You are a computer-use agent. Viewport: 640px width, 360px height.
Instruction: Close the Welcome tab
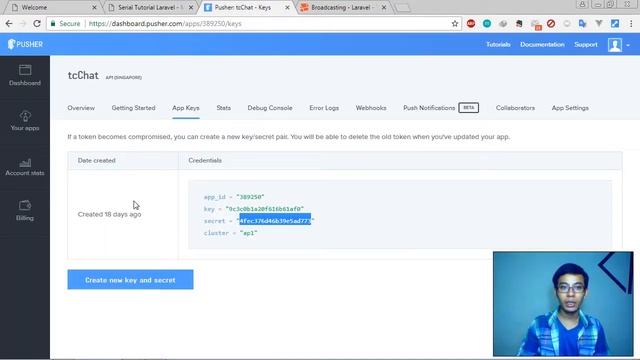click(94, 7)
